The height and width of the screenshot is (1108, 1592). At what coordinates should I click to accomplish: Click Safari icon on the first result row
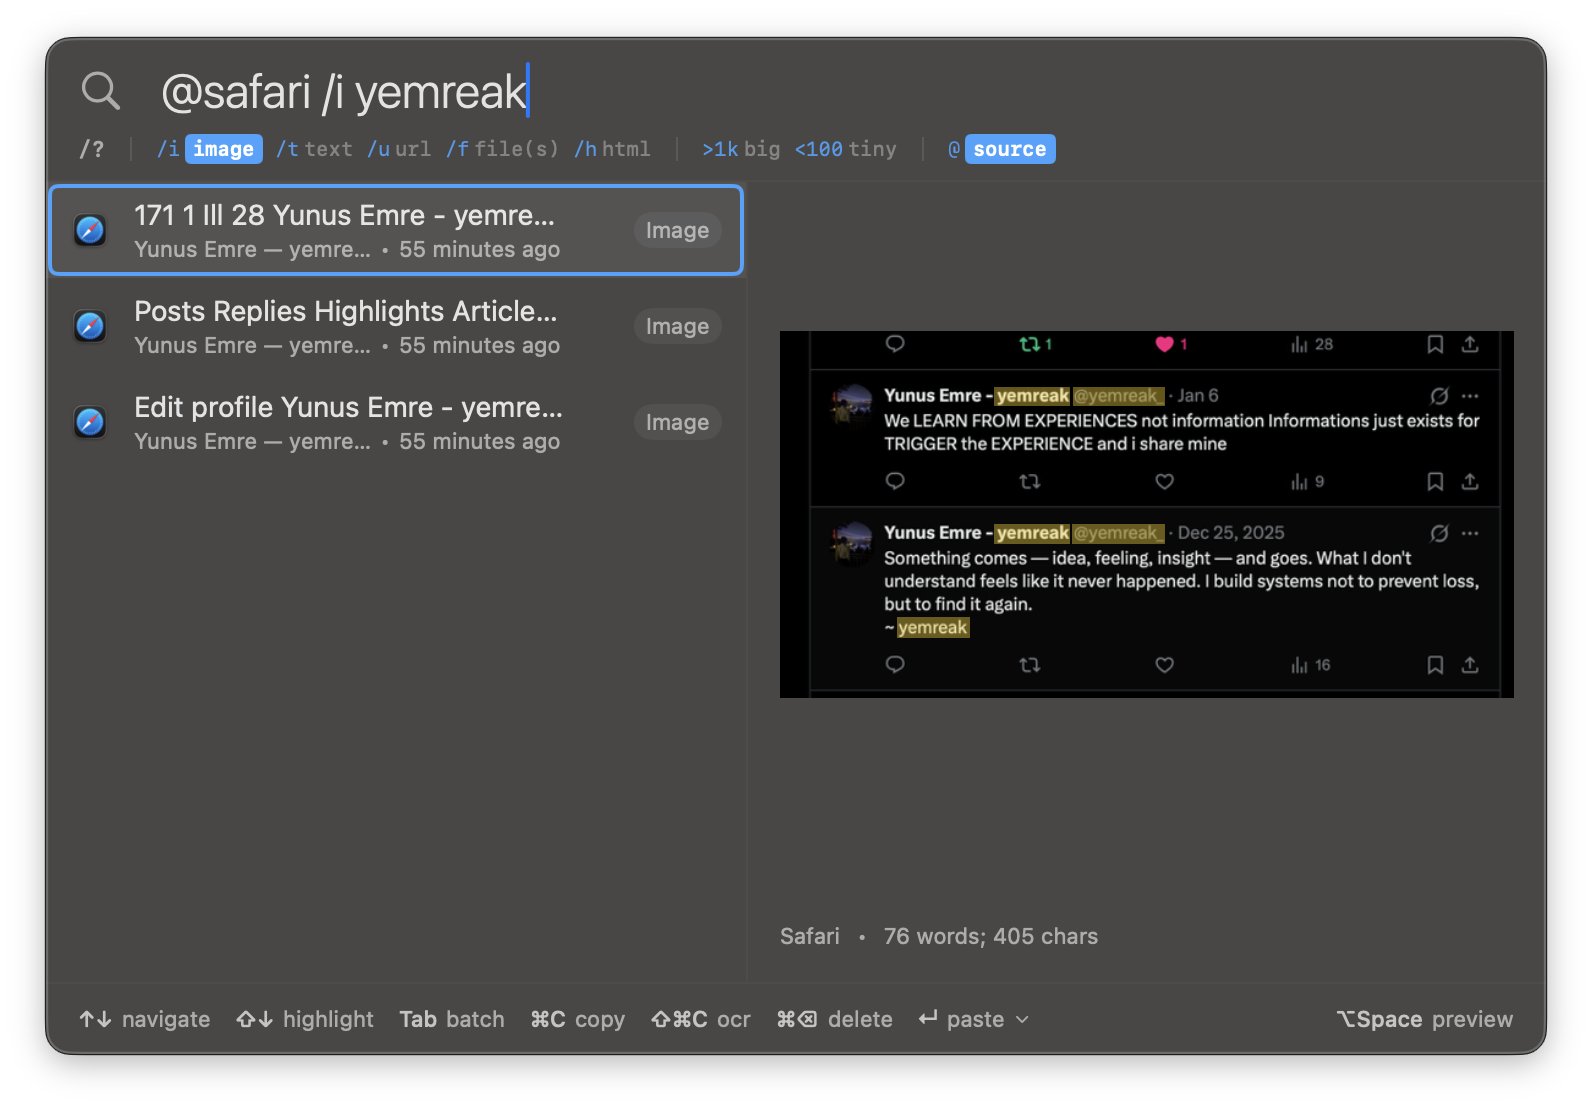pyautogui.click(x=90, y=230)
